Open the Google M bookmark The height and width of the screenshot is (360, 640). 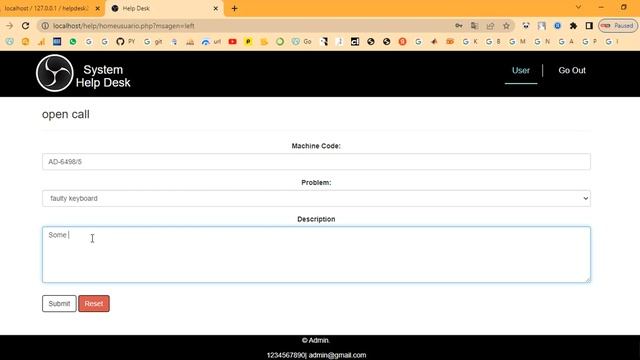(517, 42)
